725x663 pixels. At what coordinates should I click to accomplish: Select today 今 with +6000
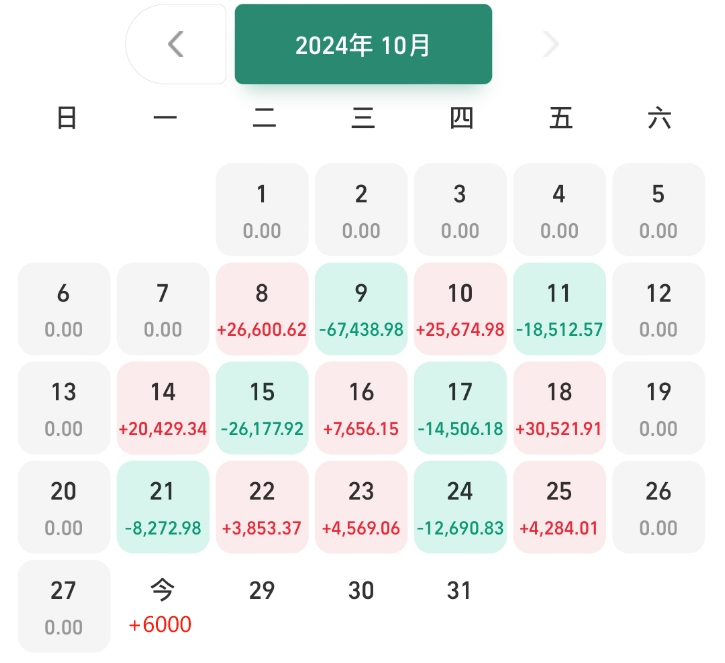pos(163,606)
